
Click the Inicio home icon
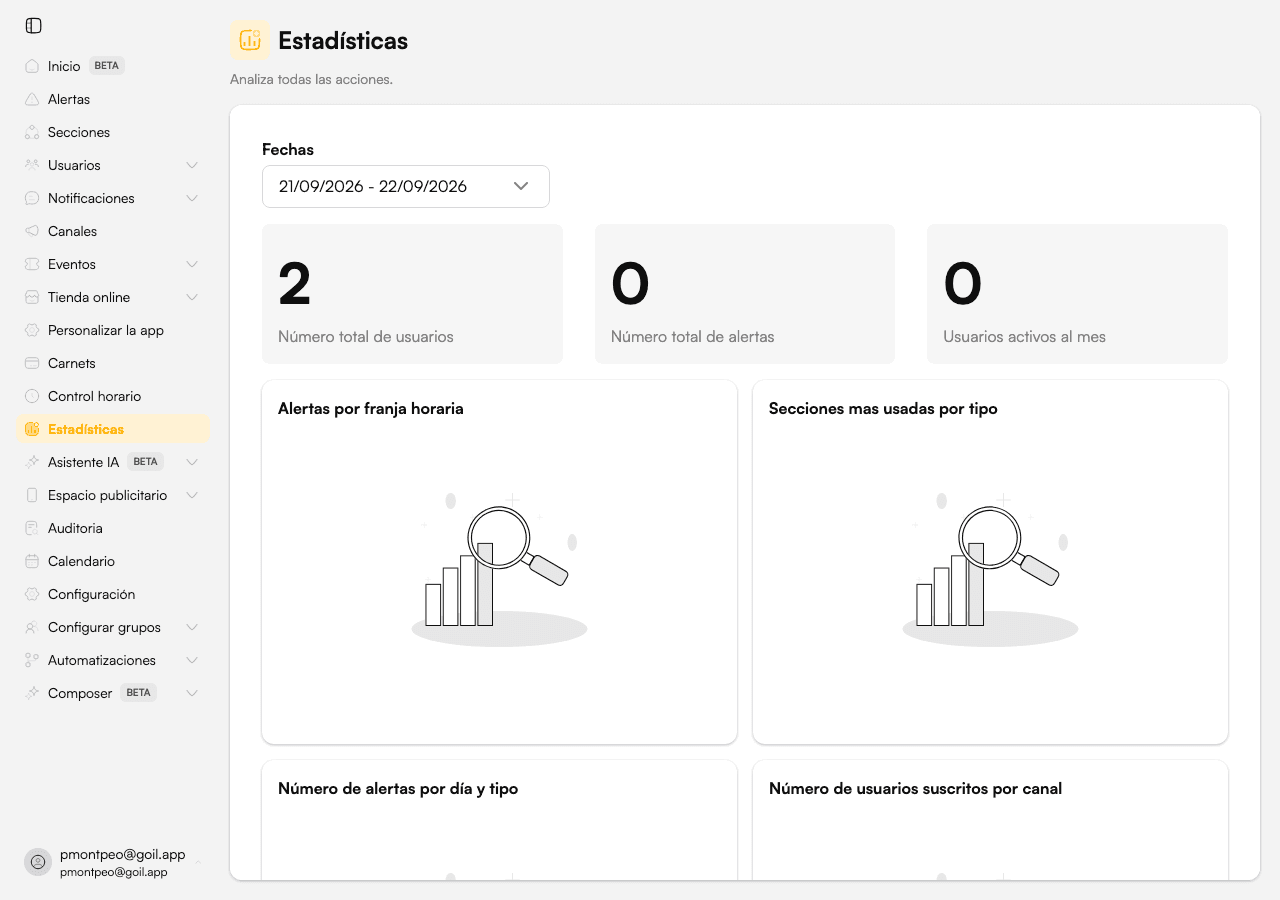coord(32,66)
